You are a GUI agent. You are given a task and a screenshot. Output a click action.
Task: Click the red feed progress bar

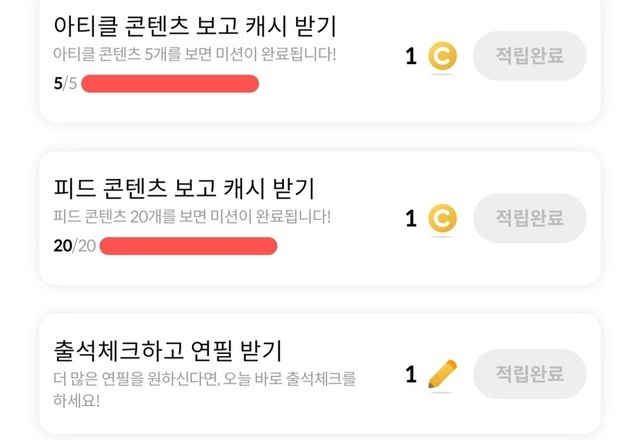tap(188, 245)
